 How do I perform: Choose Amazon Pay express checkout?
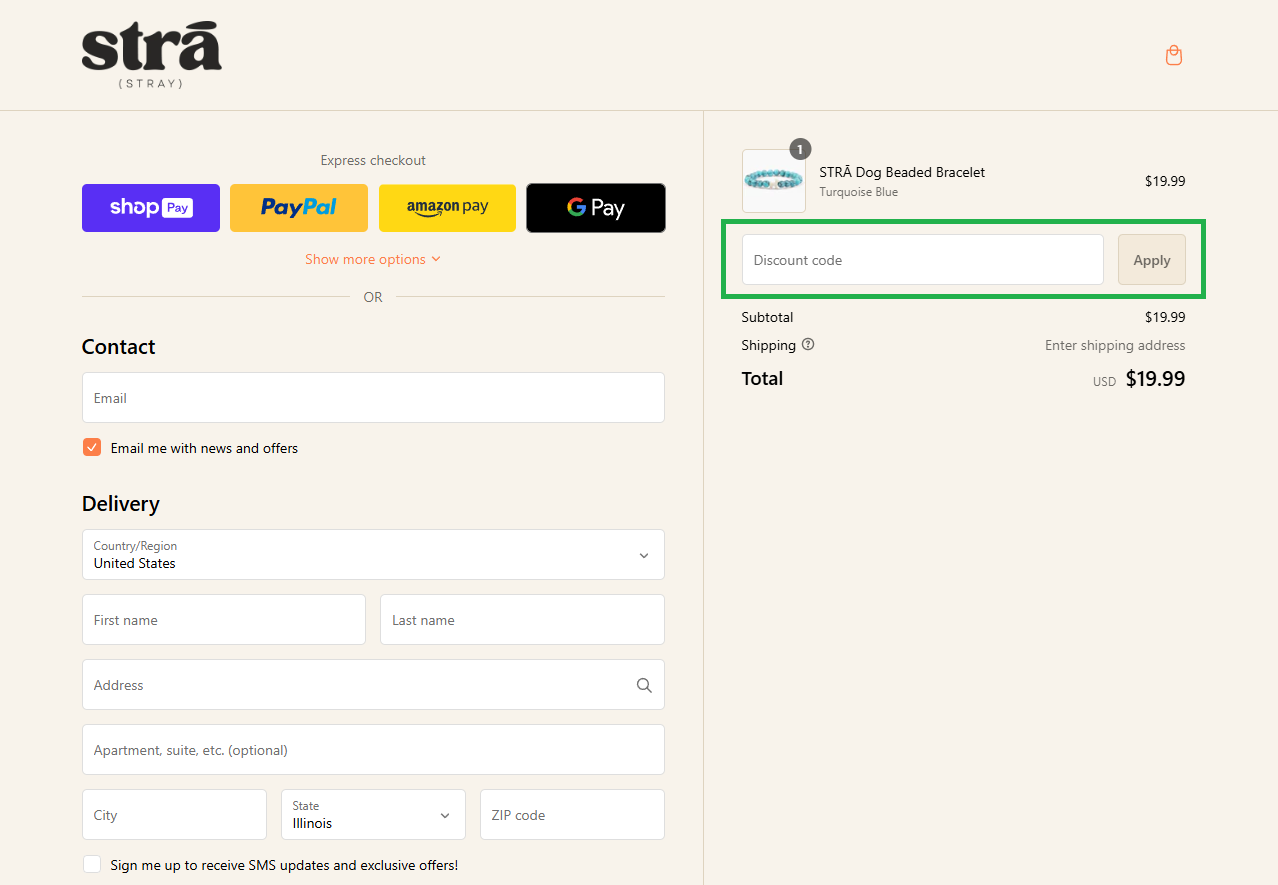(447, 208)
